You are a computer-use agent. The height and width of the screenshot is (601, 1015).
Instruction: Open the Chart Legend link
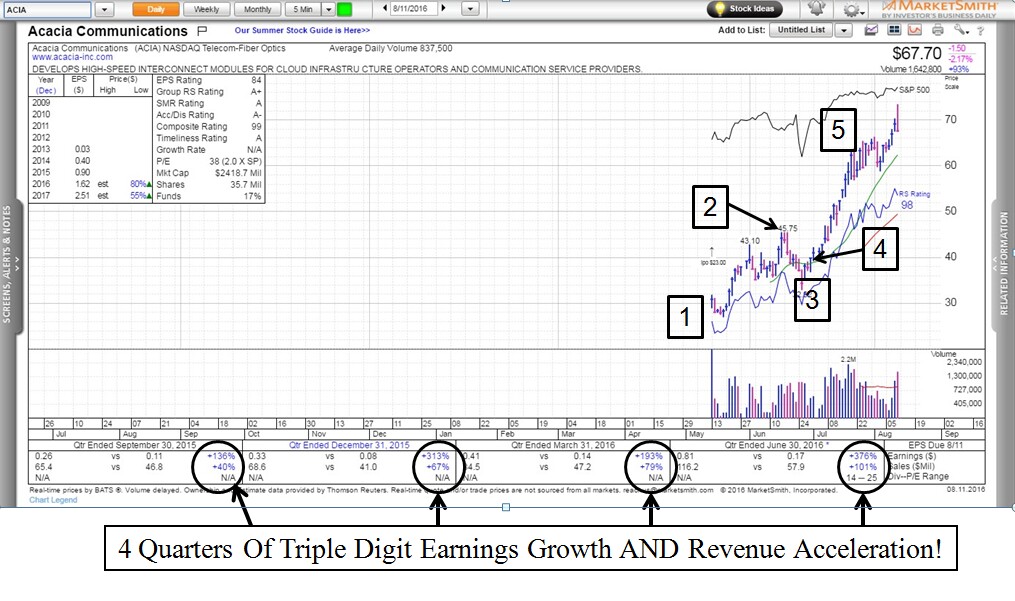(52, 500)
